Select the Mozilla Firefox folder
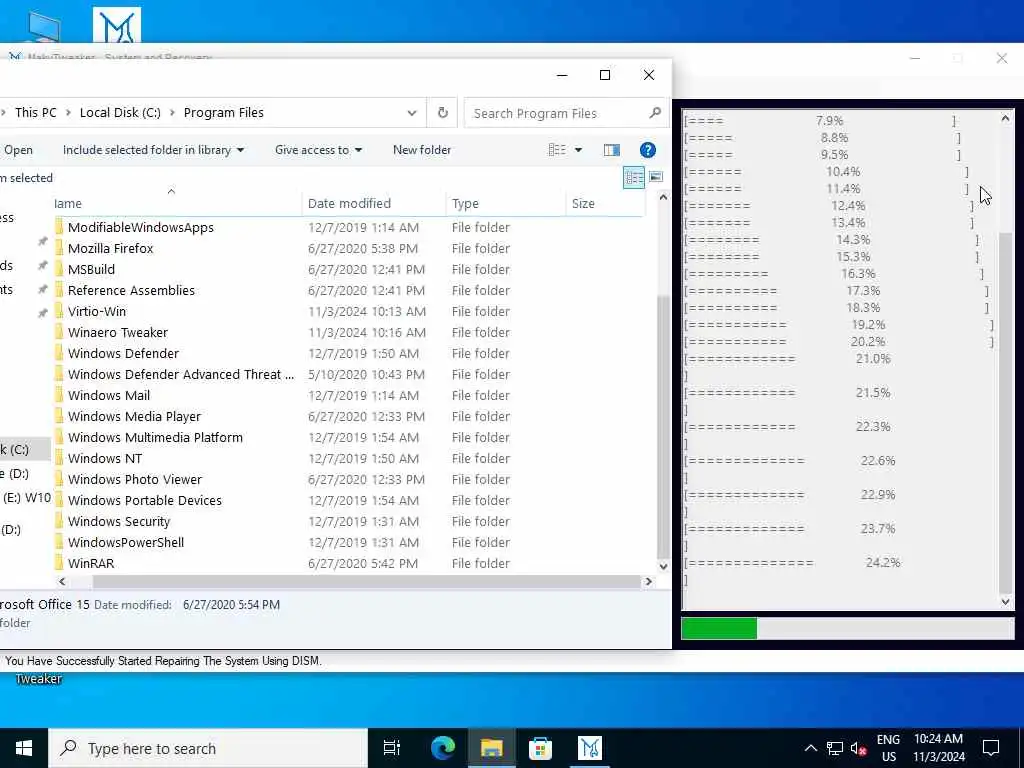 click(110, 248)
